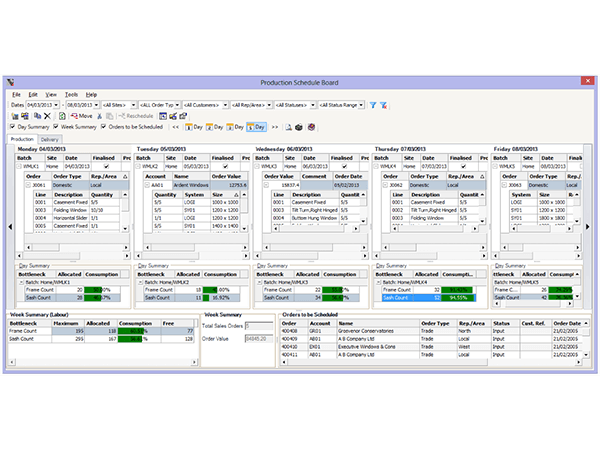This screenshot has width=600, height=450.
Task: Click the clear filter funnel icon
Action: pos(384,104)
